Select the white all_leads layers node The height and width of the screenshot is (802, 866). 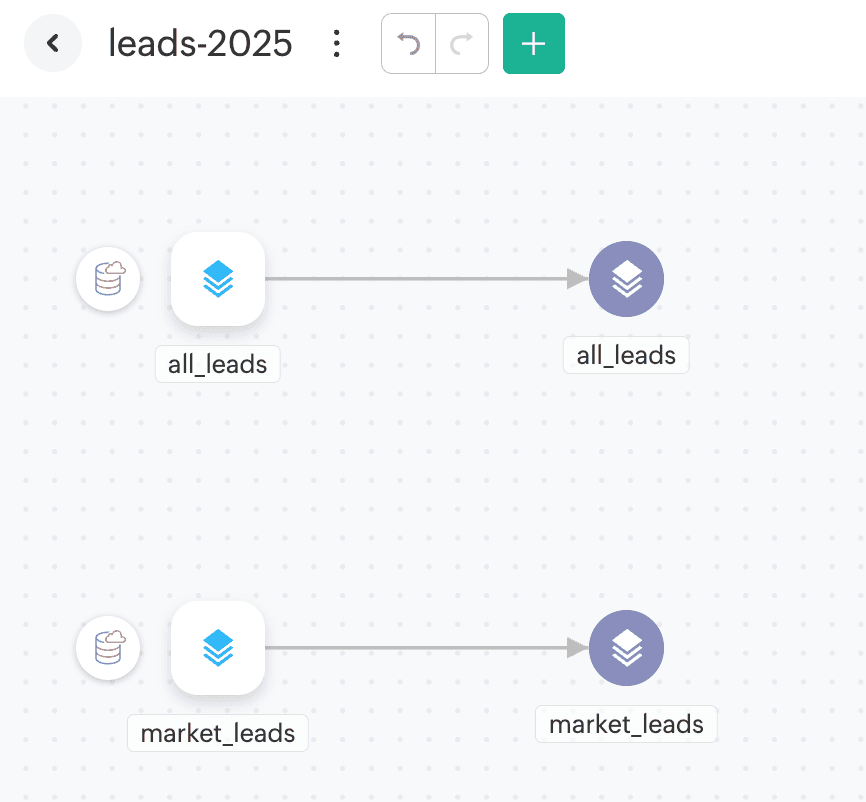pyautogui.click(x=218, y=279)
